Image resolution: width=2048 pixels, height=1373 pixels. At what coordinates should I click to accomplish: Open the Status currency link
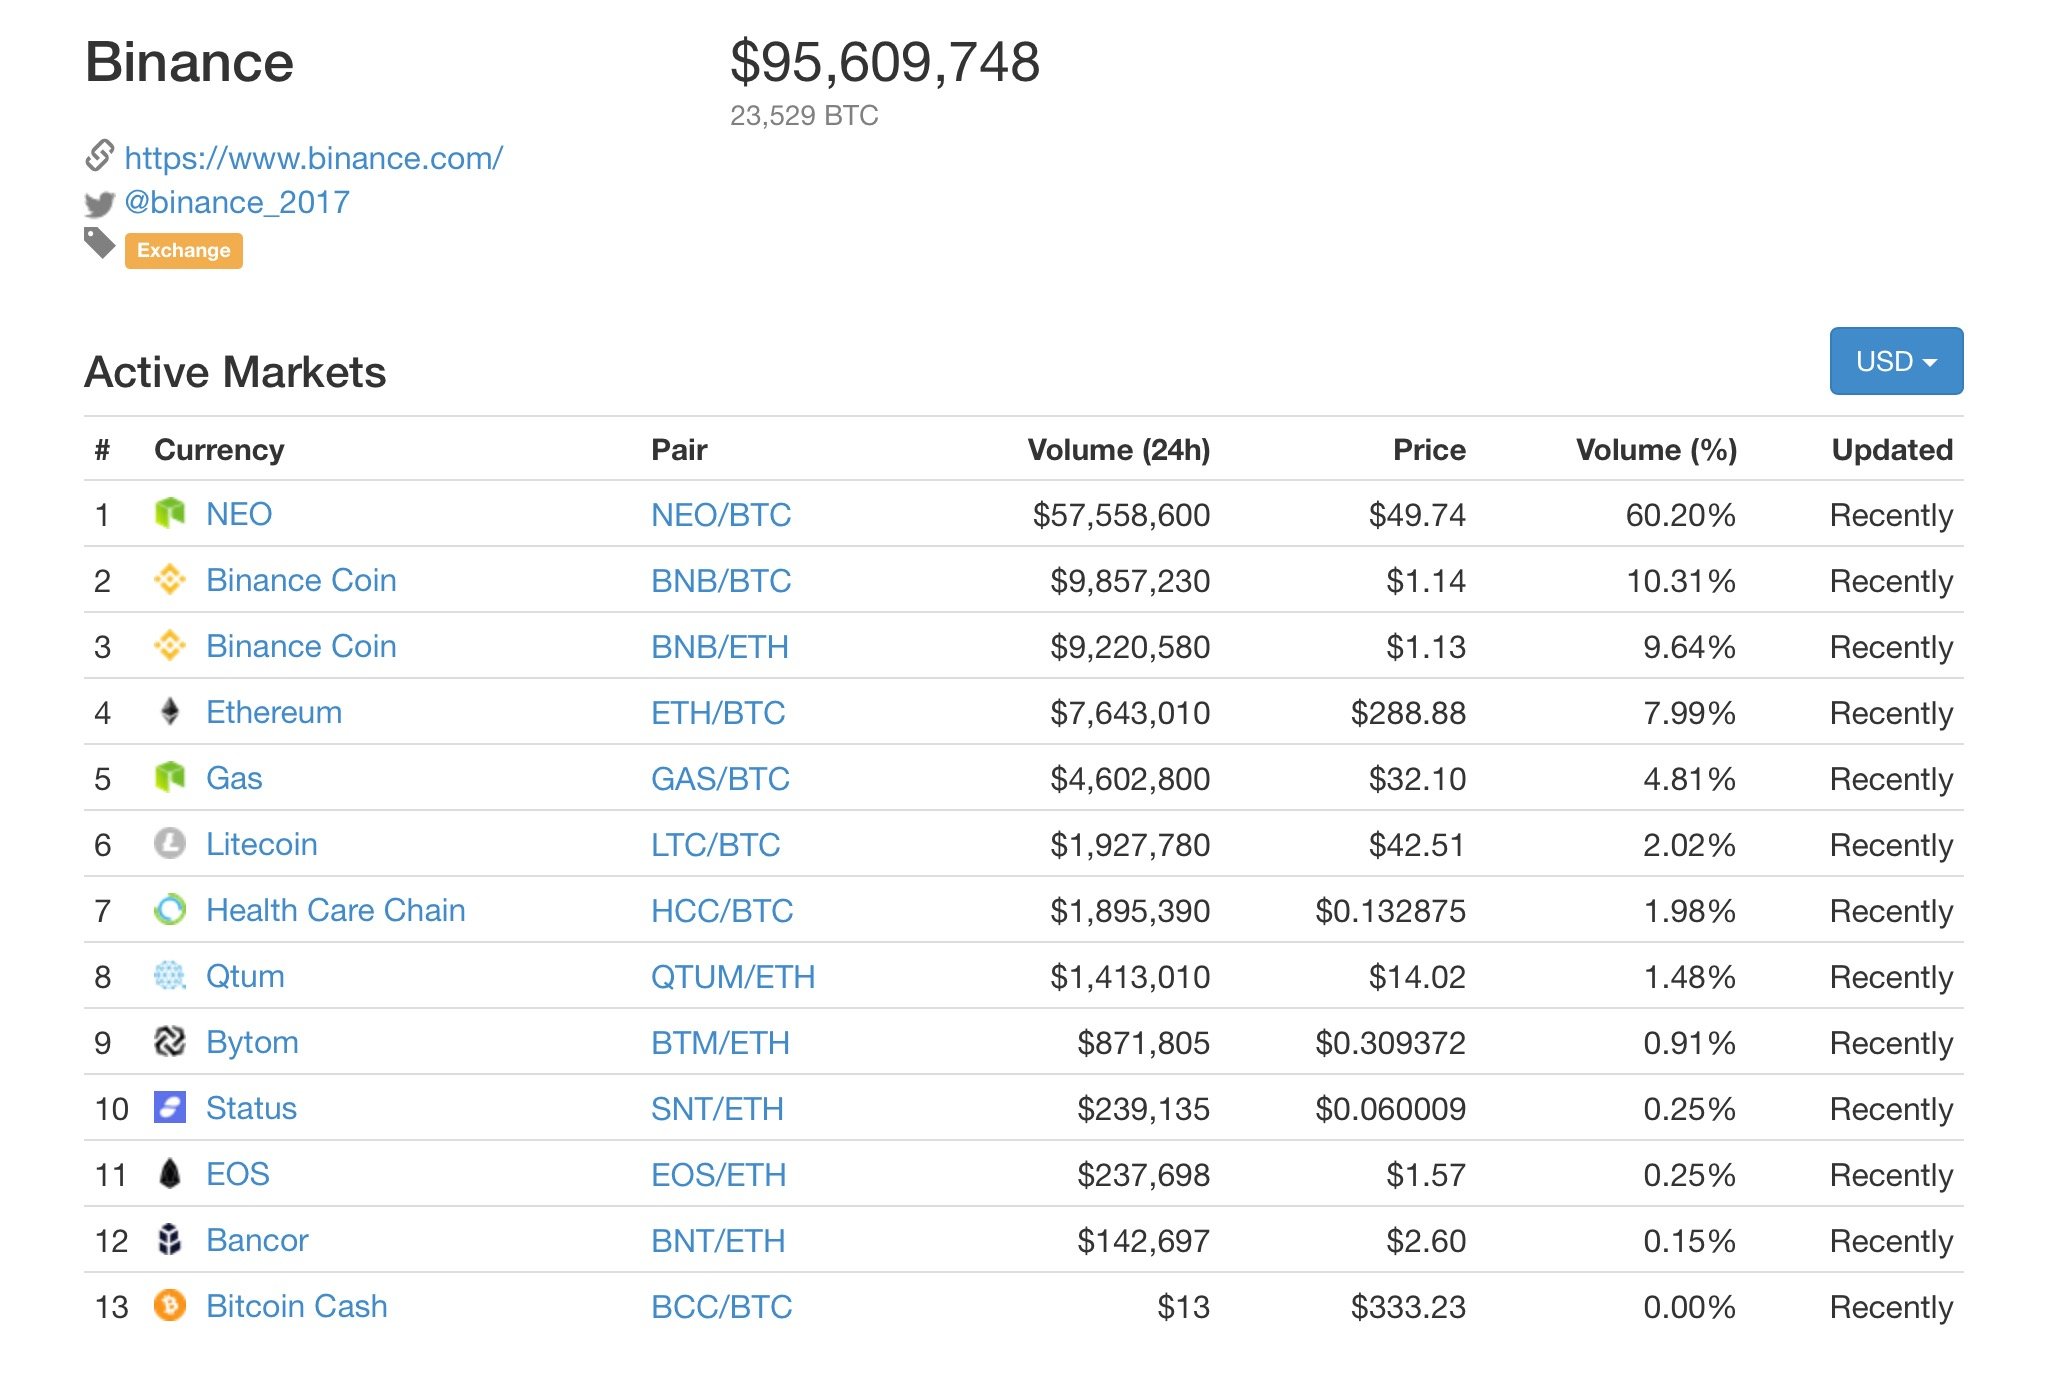[x=251, y=1108]
